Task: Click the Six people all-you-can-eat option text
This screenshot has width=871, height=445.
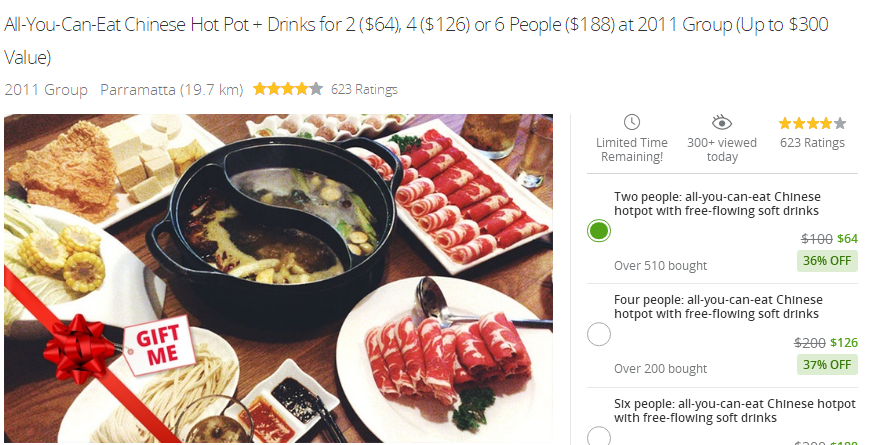Action: point(734,411)
